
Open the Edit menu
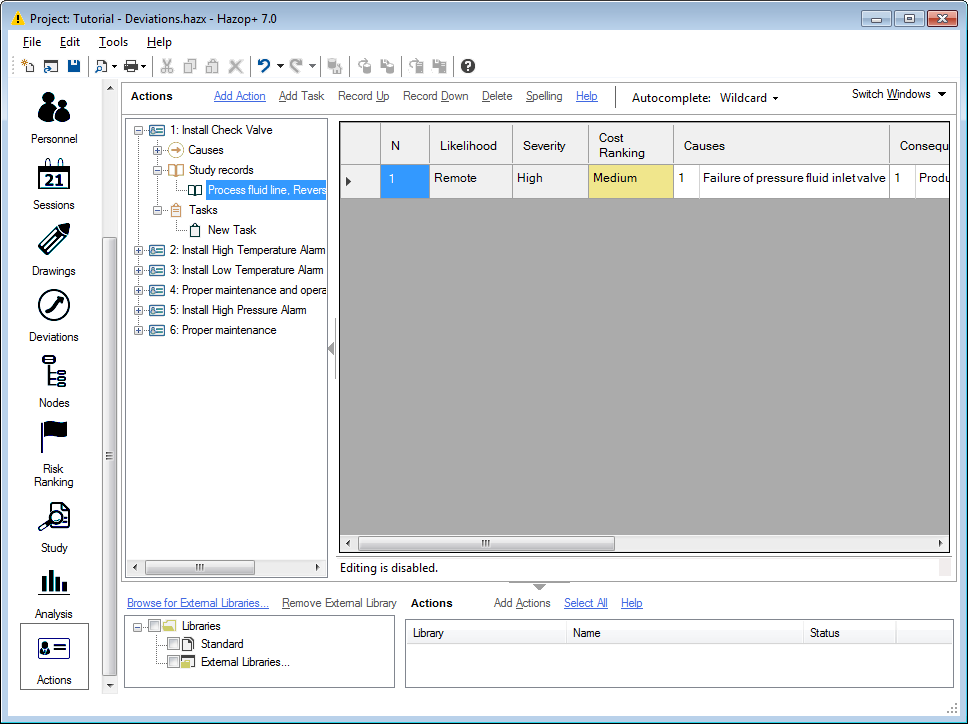click(70, 42)
